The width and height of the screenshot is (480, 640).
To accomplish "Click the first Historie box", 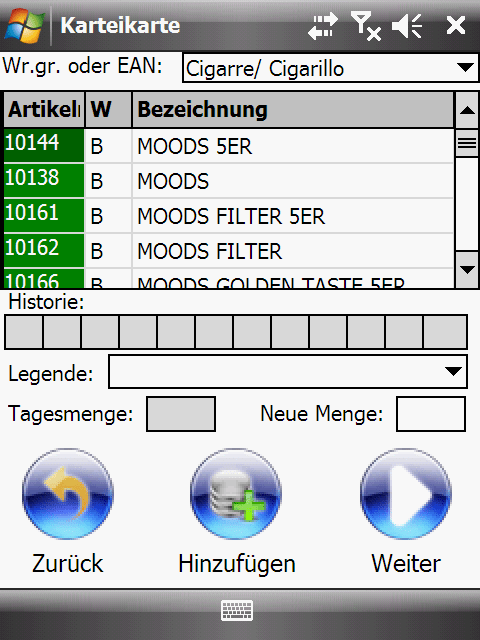I will click(x=24, y=332).
